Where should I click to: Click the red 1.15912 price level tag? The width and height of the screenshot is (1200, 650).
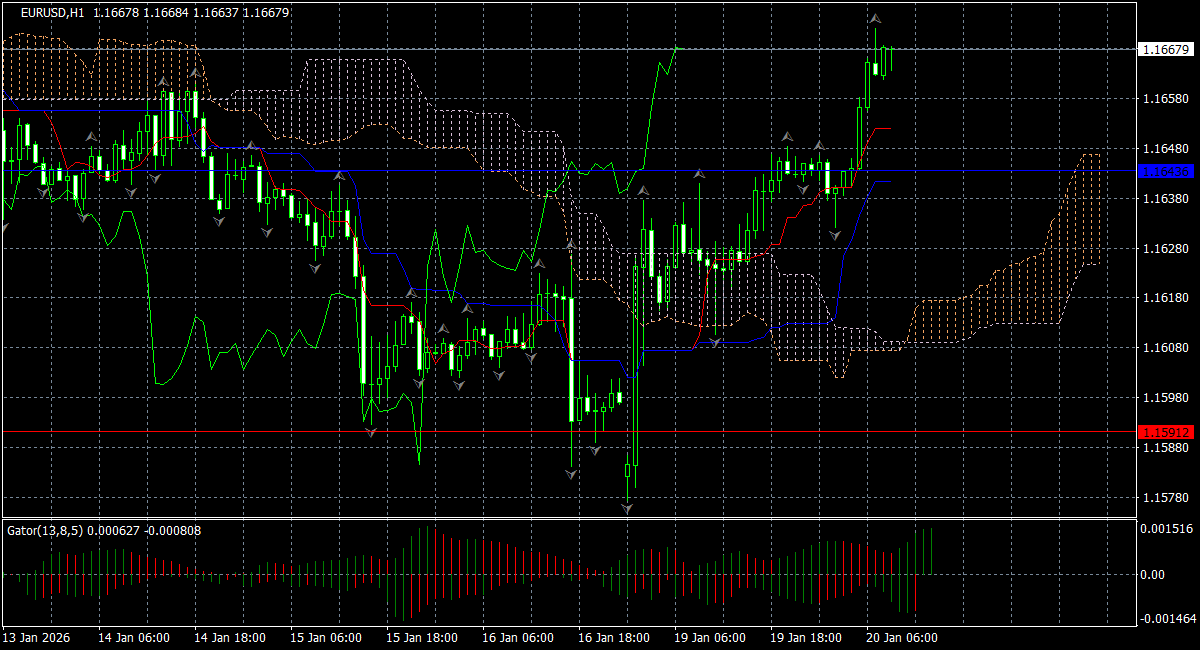1166,432
